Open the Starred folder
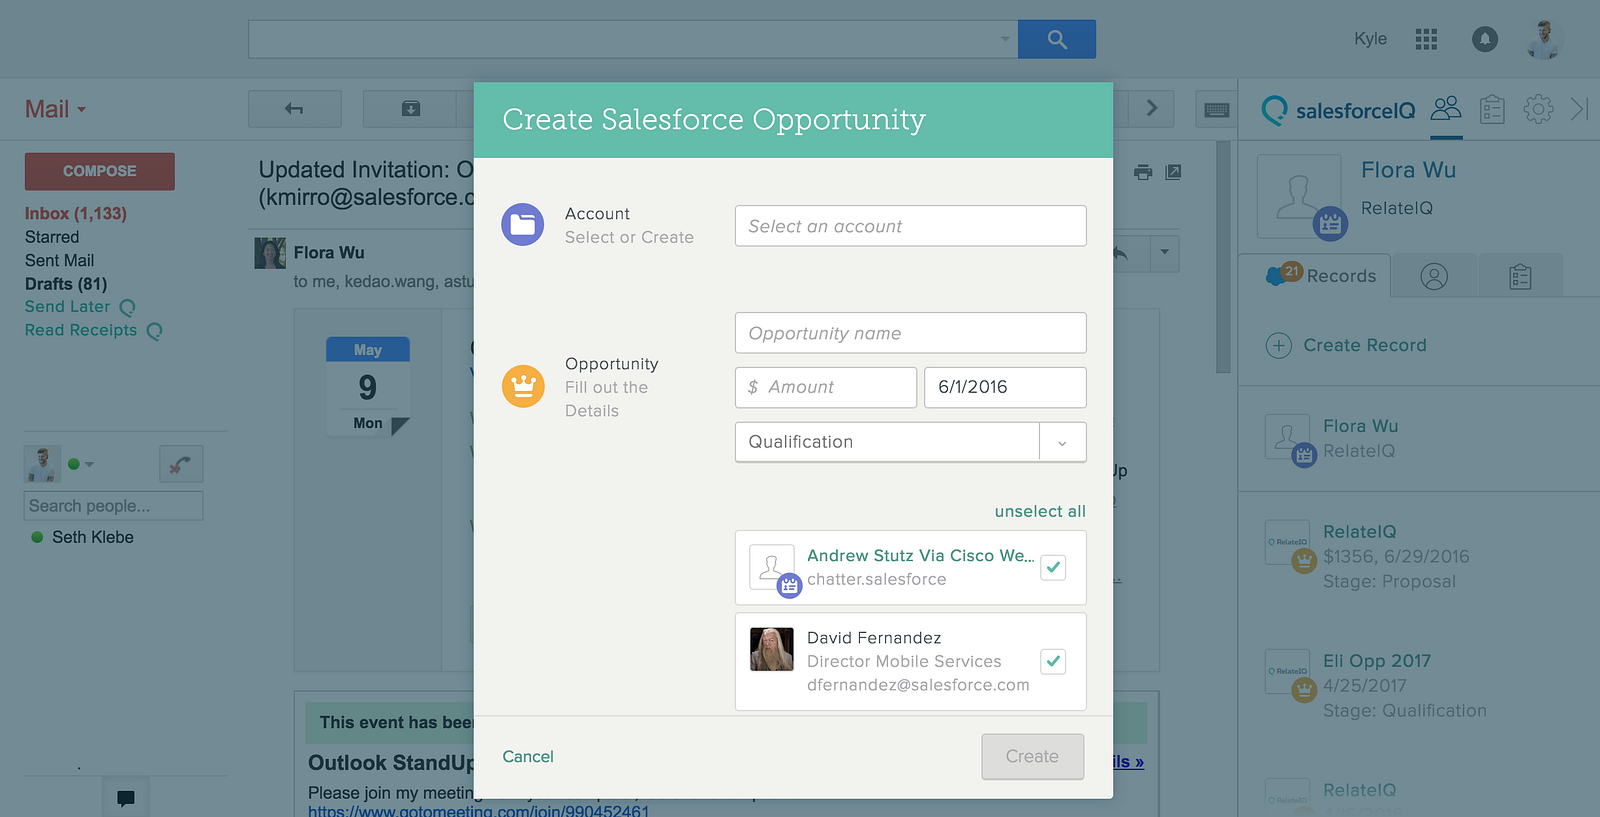The height and width of the screenshot is (817, 1600). pyautogui.click(x=52, y=237)
